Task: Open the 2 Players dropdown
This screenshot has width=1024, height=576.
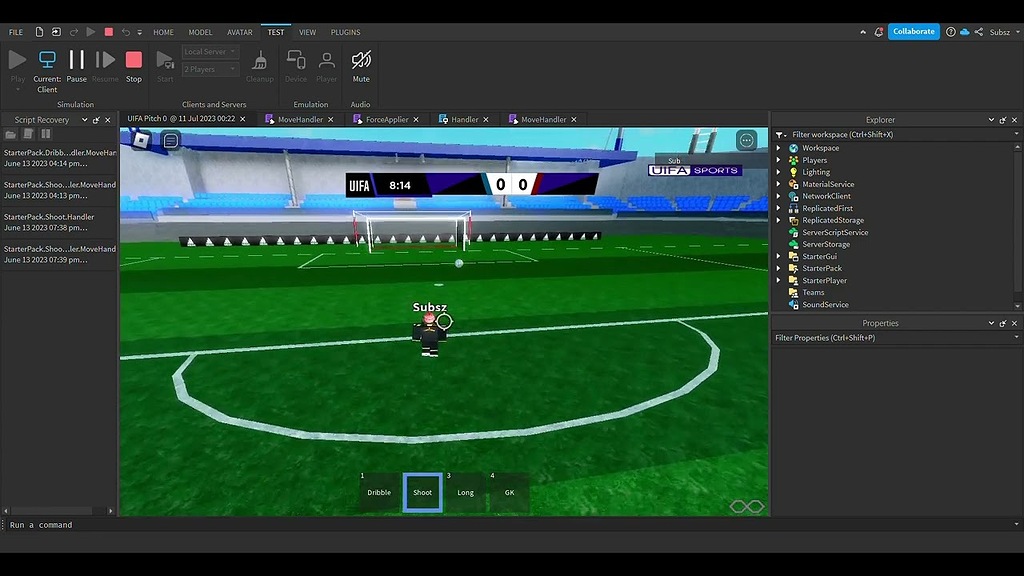Action: 209,69
